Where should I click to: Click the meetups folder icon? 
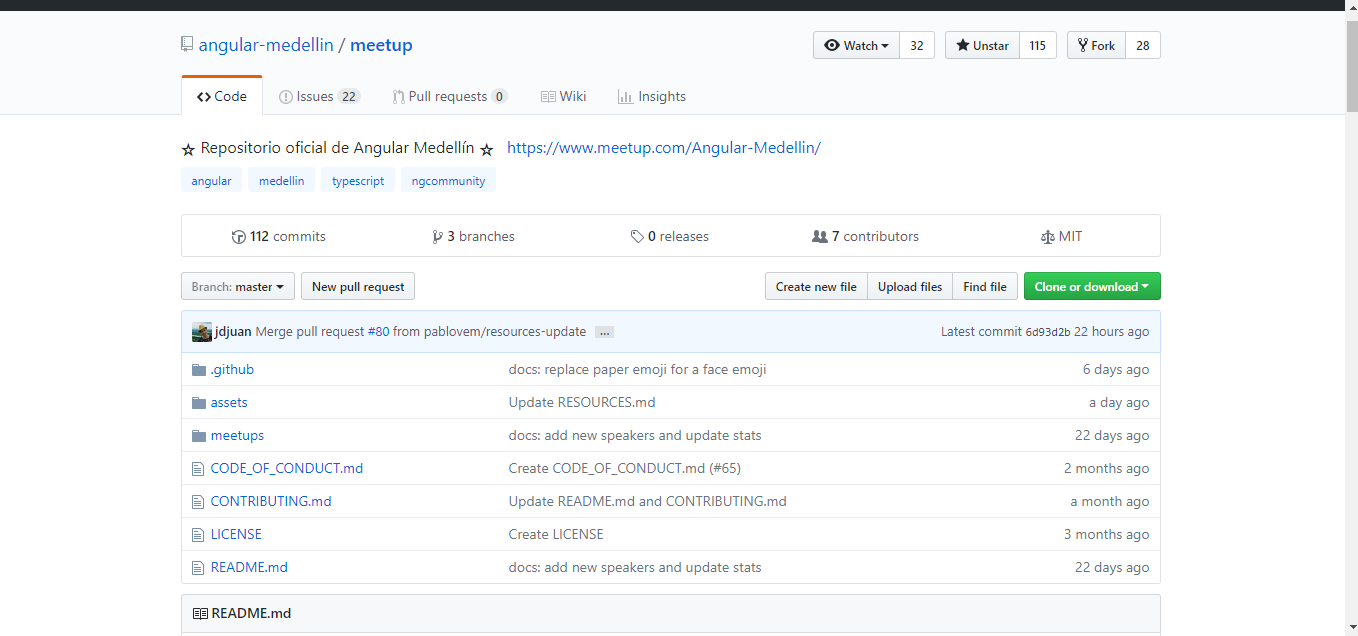pyautogui.click(x=198, y=436)
